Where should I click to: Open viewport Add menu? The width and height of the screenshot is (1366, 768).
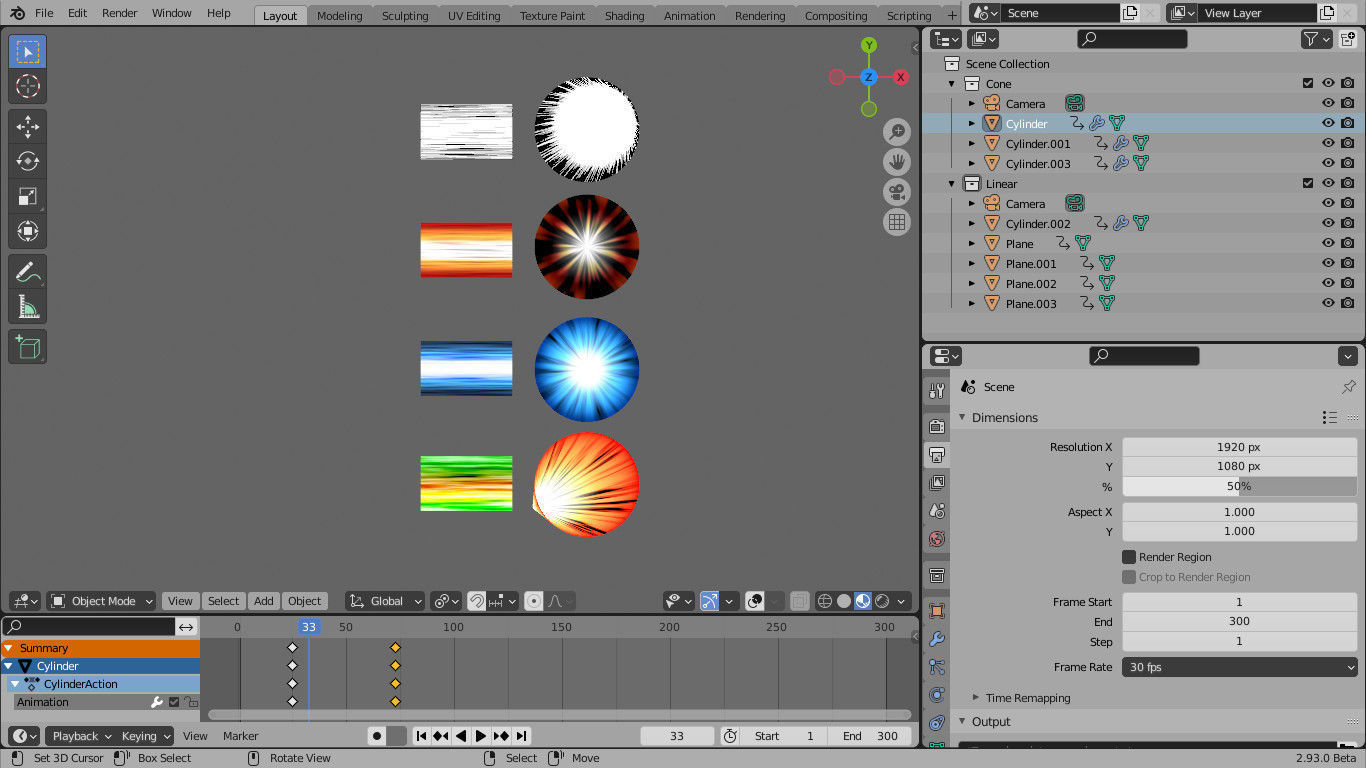263,601
